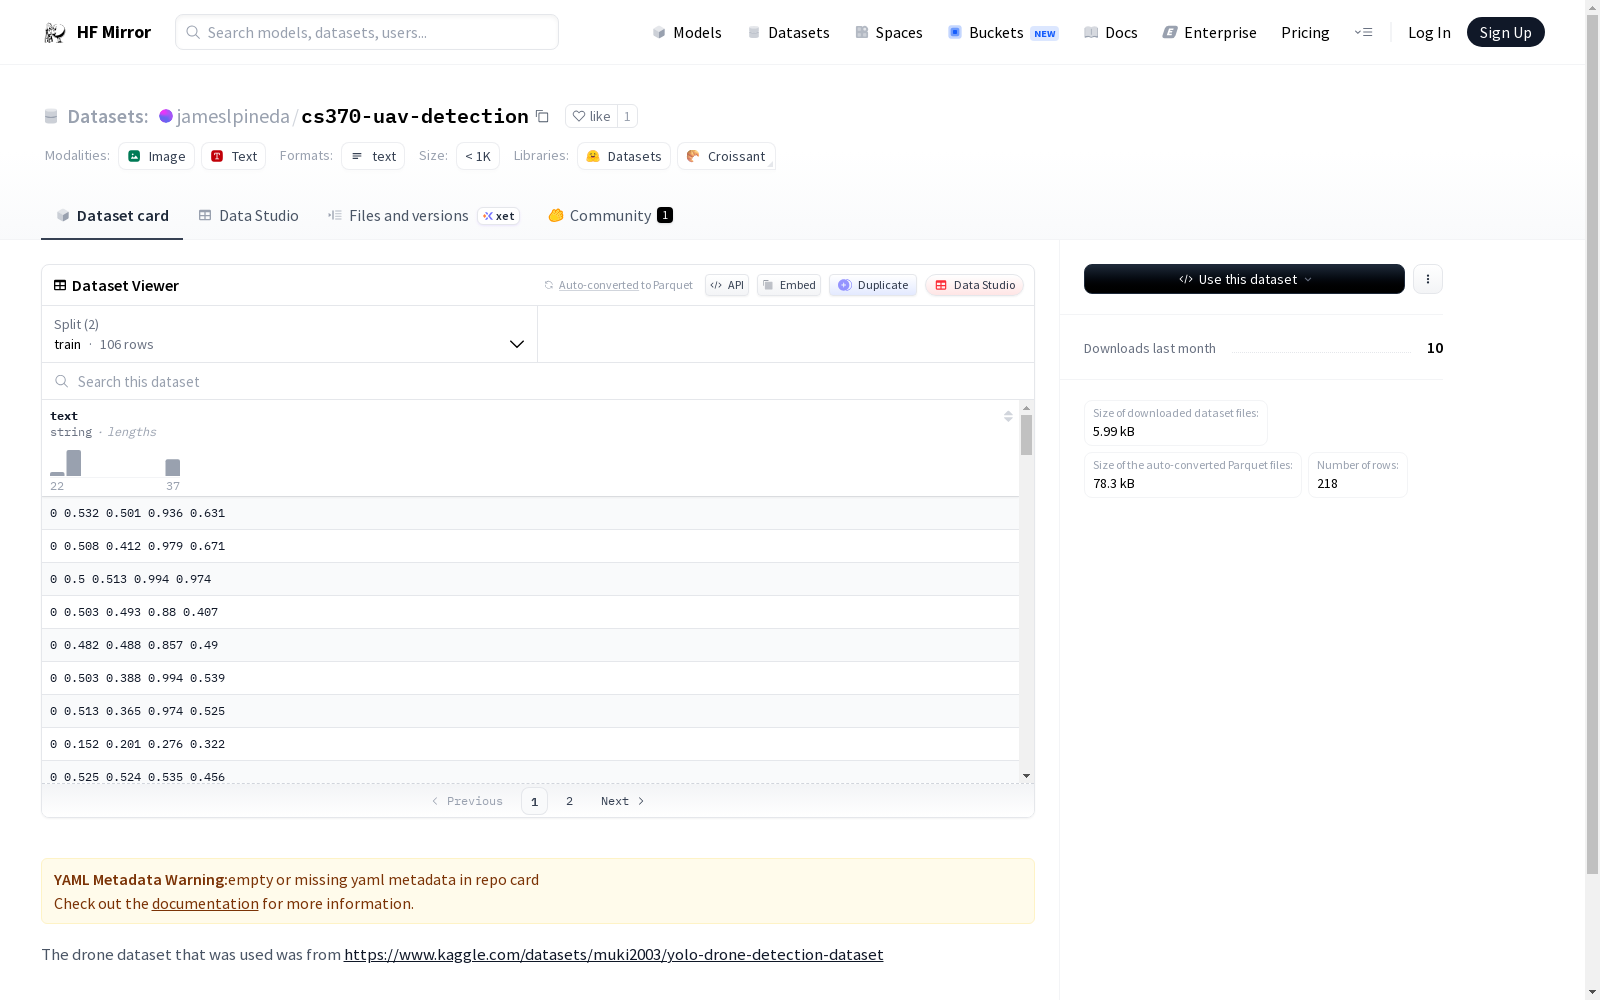Click the dataset viewer scrollbar thumb
This screenshot has height=1000, width=1600.
coord(1026,435)
